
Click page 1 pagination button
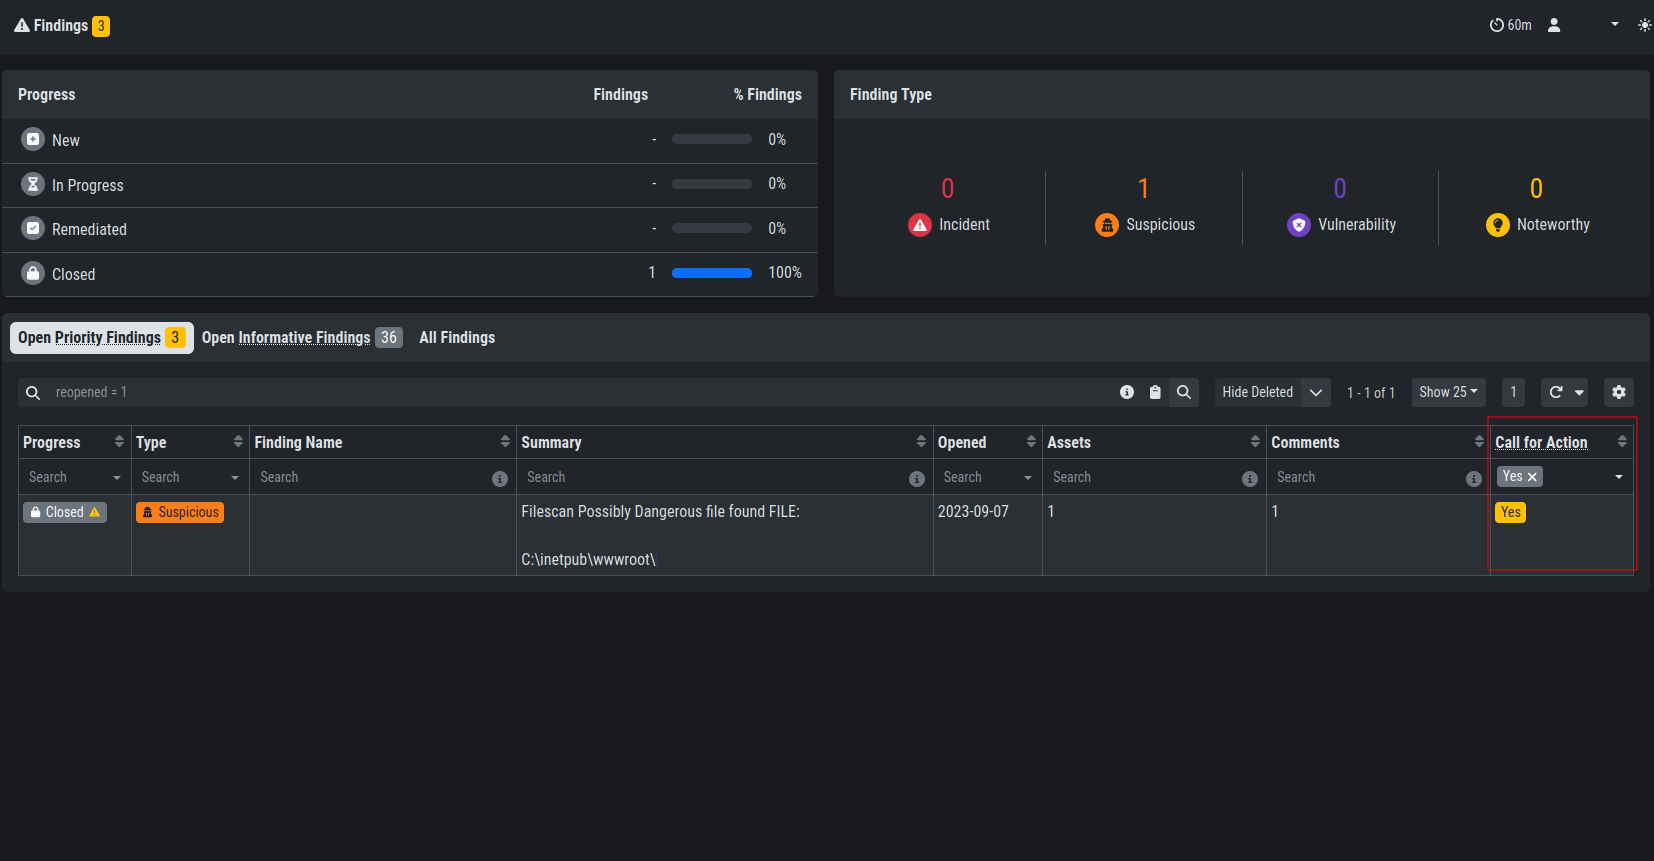[x=1513, y=392]
